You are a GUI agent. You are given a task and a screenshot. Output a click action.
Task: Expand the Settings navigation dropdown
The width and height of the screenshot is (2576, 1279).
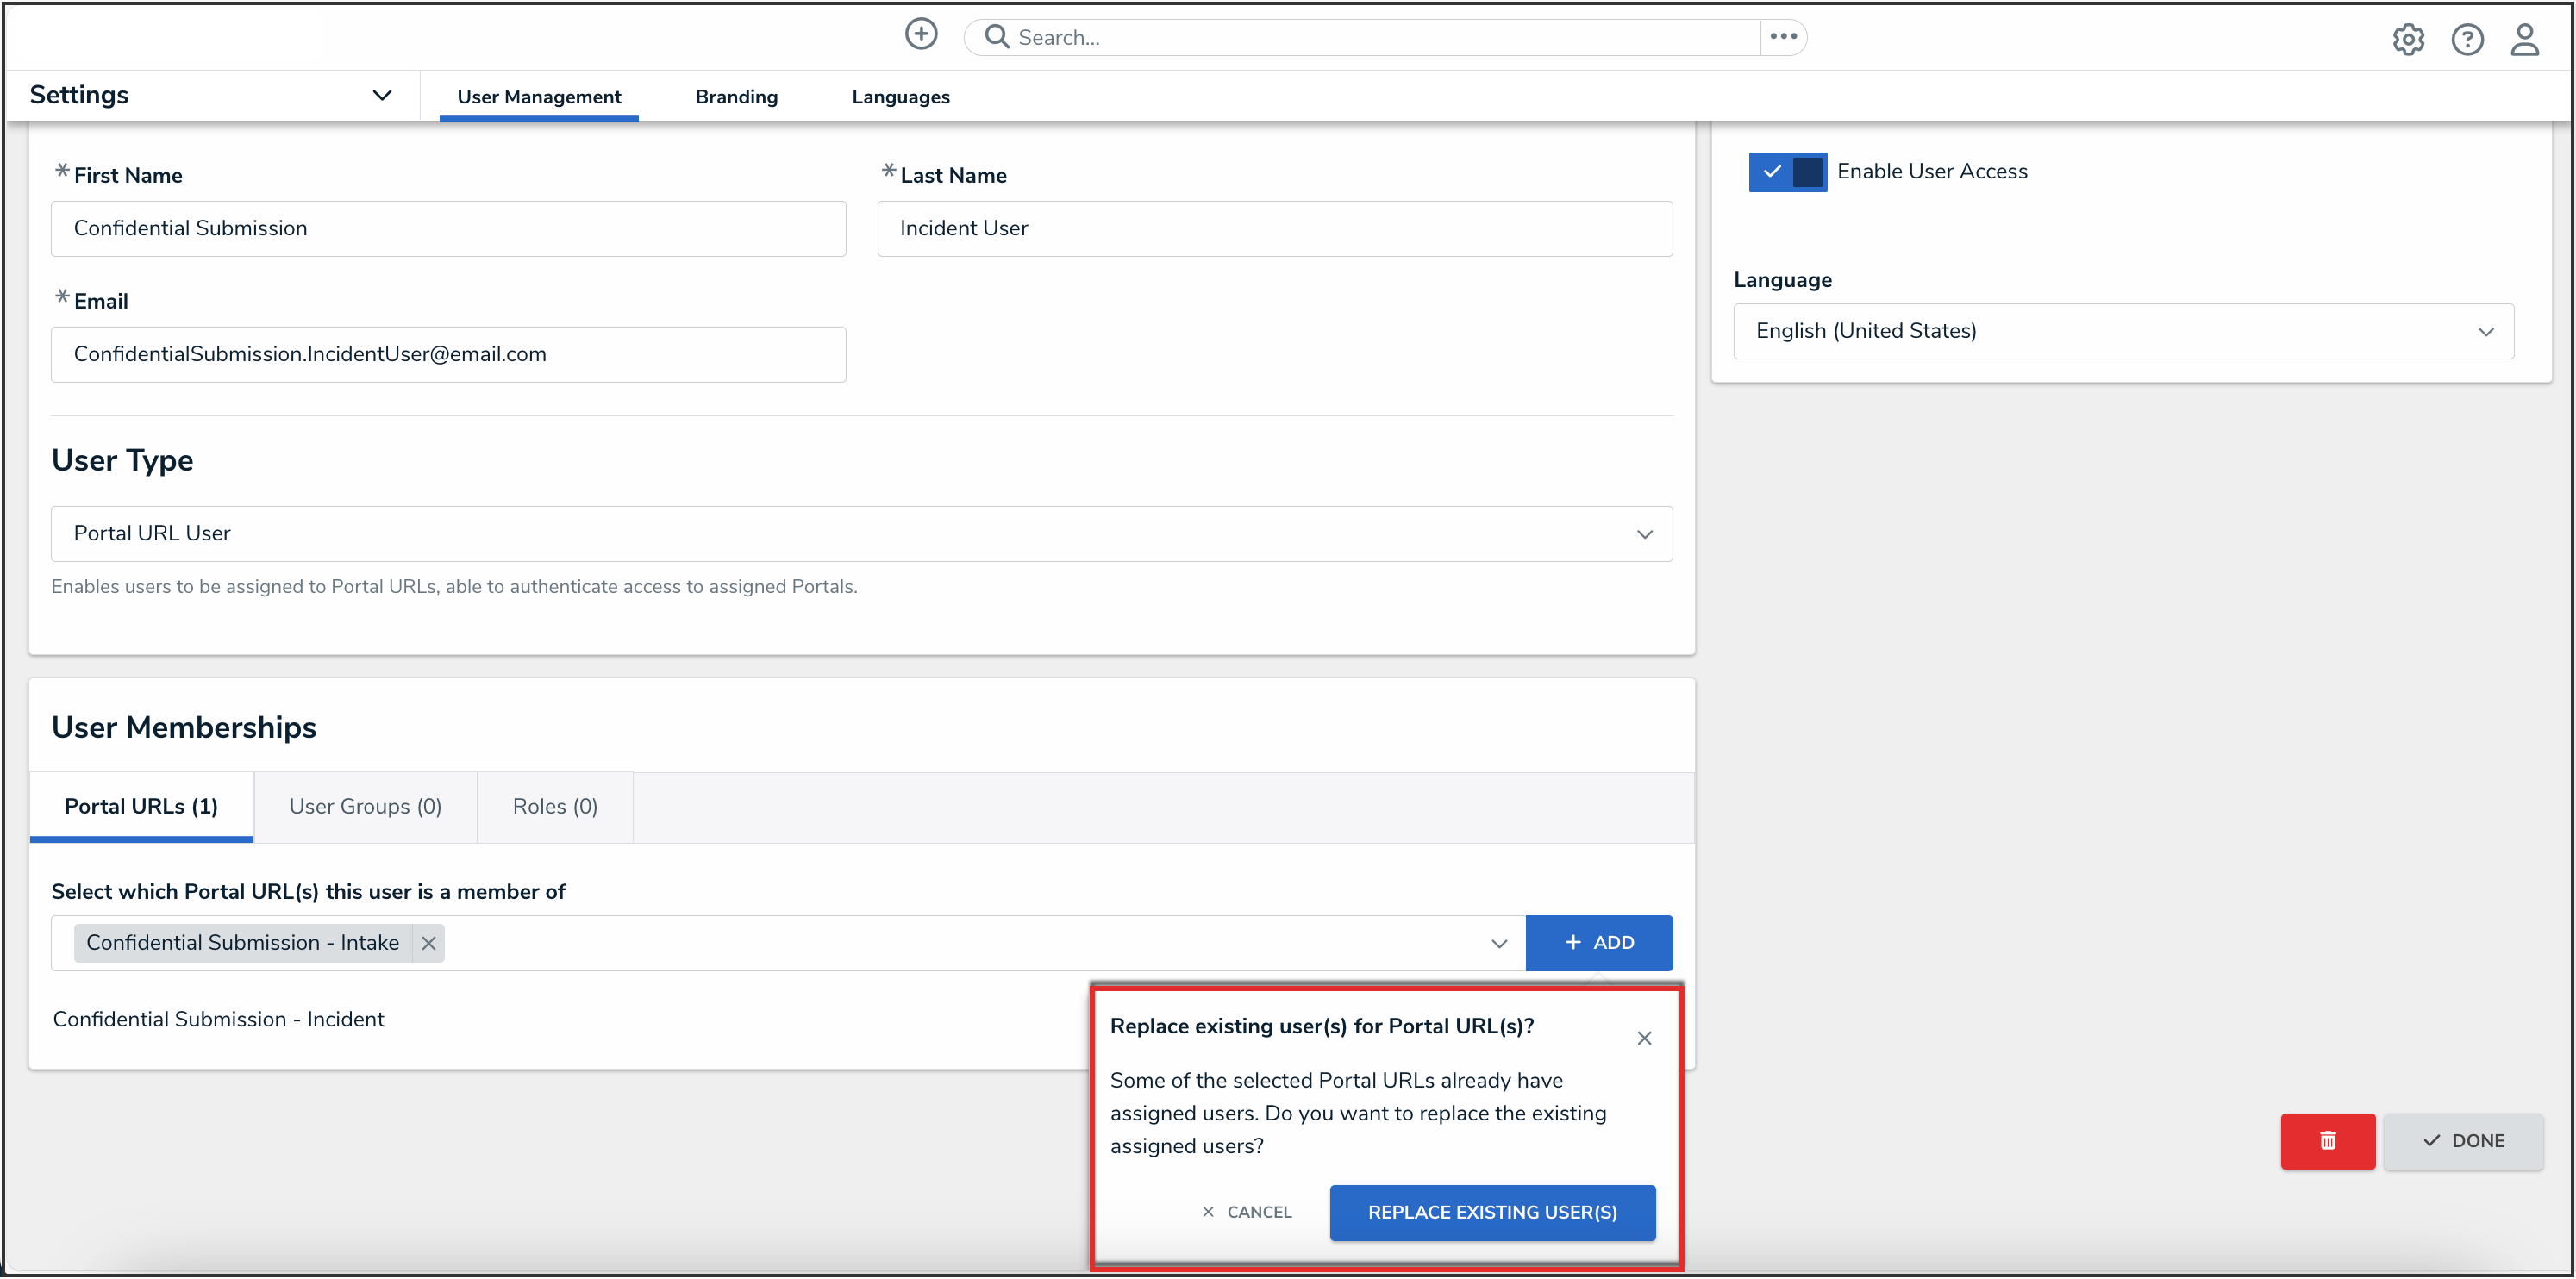tap(381, 95)
